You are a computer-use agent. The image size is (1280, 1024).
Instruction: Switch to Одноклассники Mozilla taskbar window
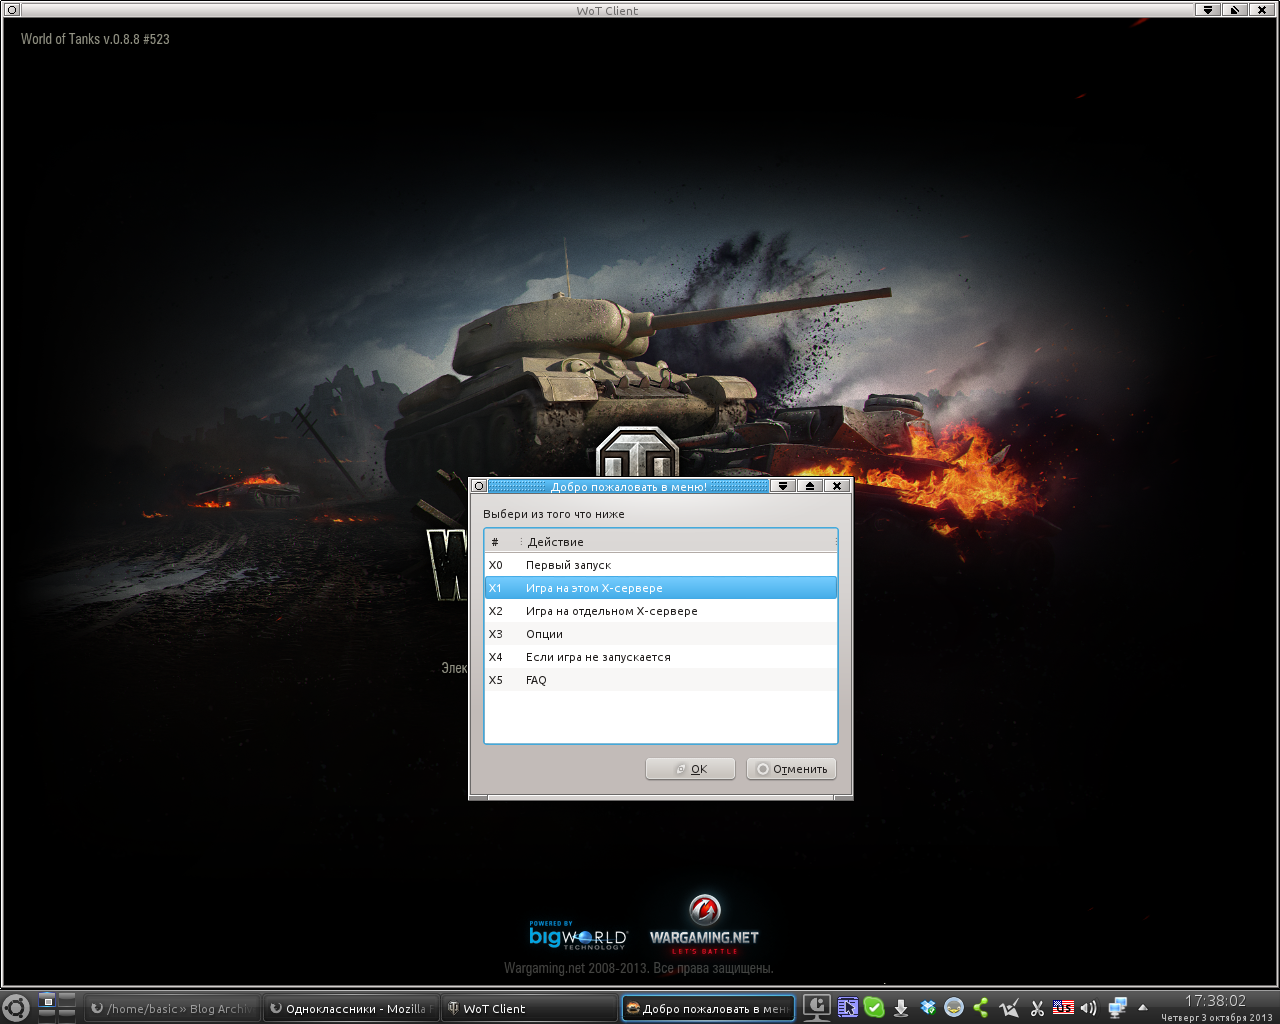tap(351, 1008)
